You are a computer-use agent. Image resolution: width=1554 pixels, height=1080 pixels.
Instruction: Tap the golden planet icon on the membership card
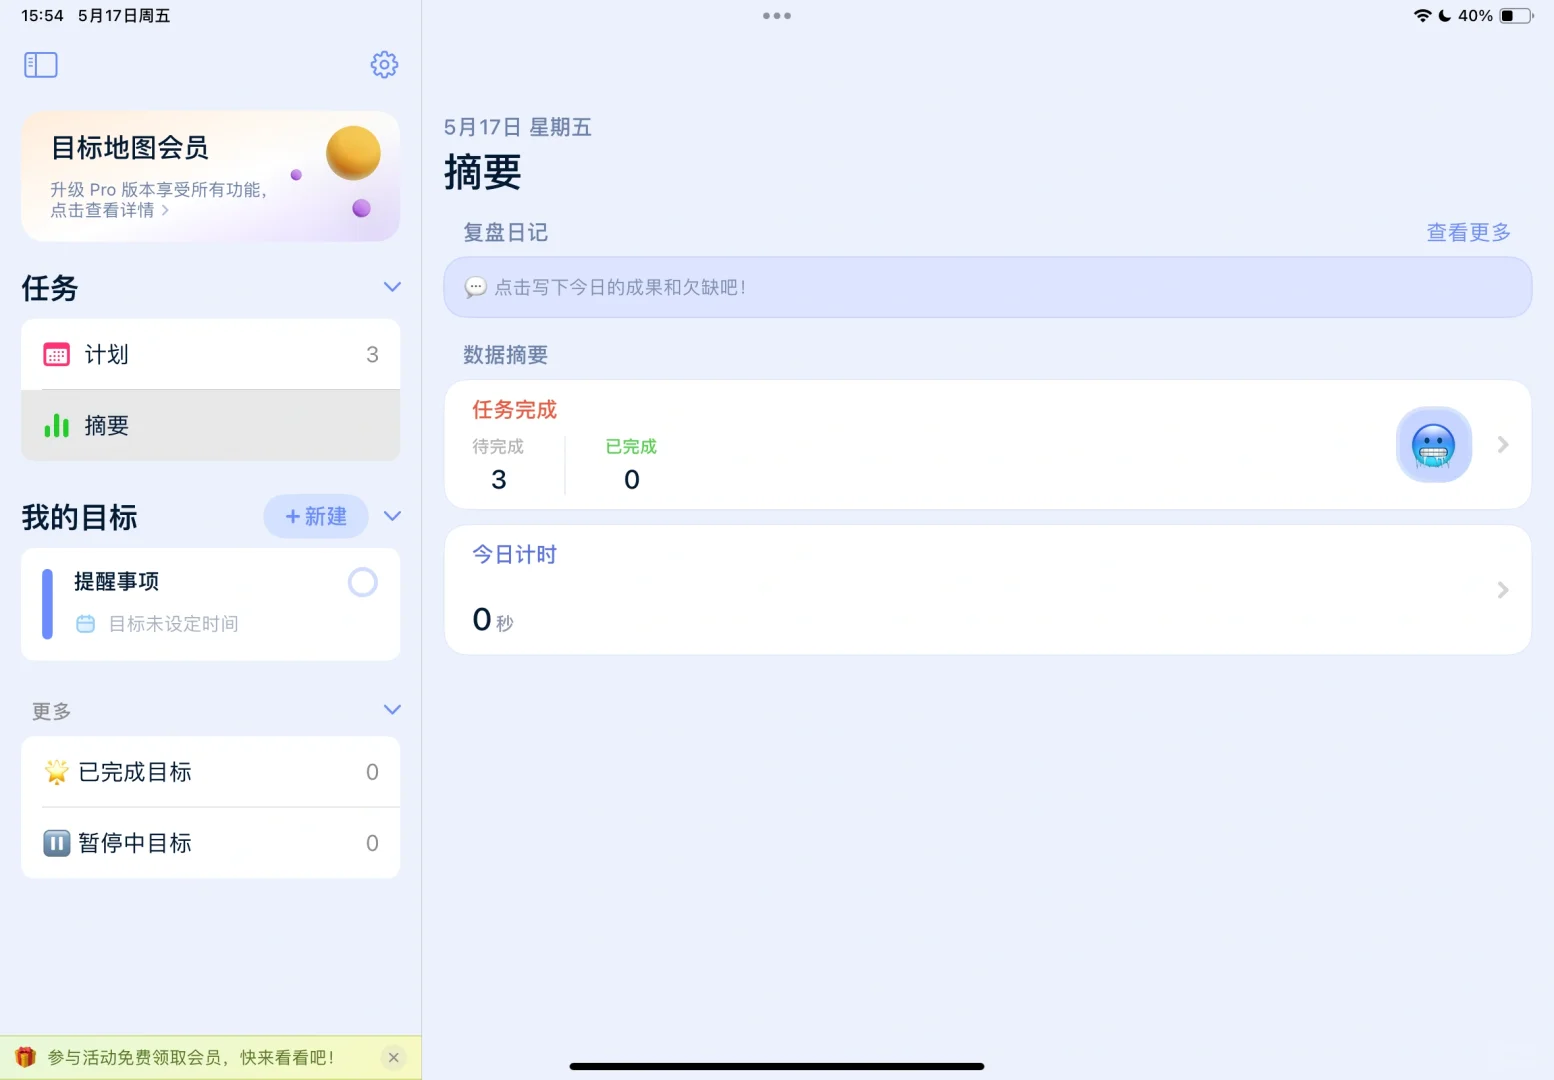tap(353, 153)
